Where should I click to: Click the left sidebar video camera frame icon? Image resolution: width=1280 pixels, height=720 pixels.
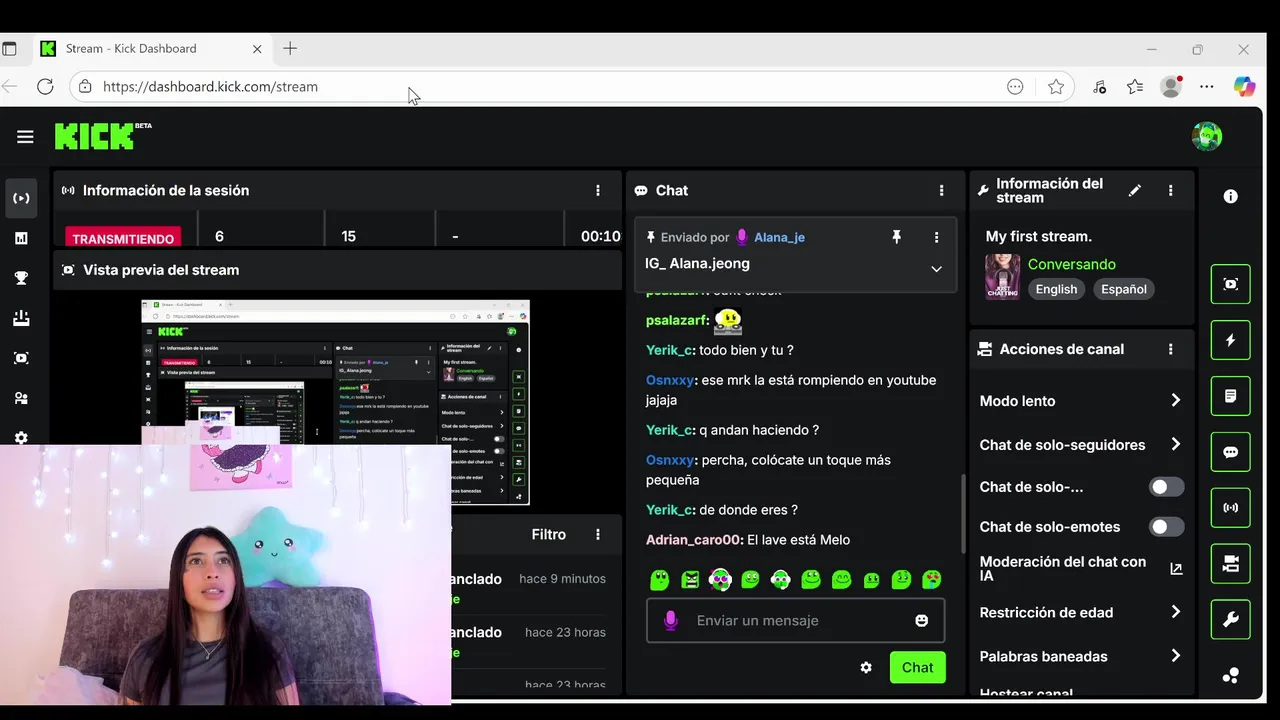[x=21, y=358]
